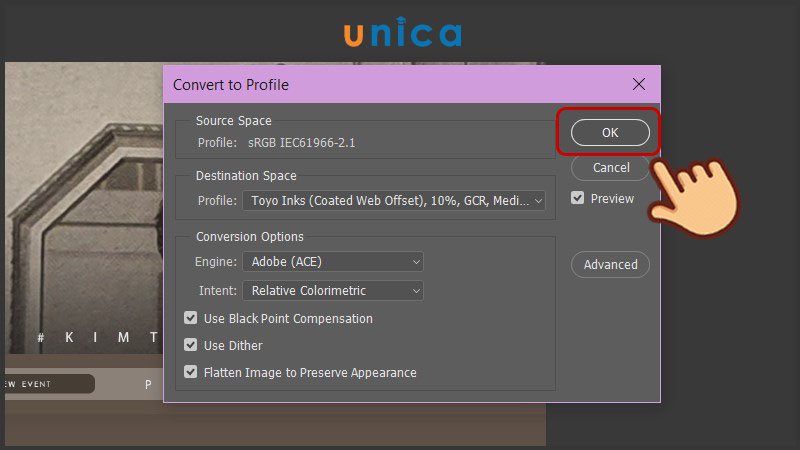
Task: Click the Source Space group label
Action: [x=234, y=120]
